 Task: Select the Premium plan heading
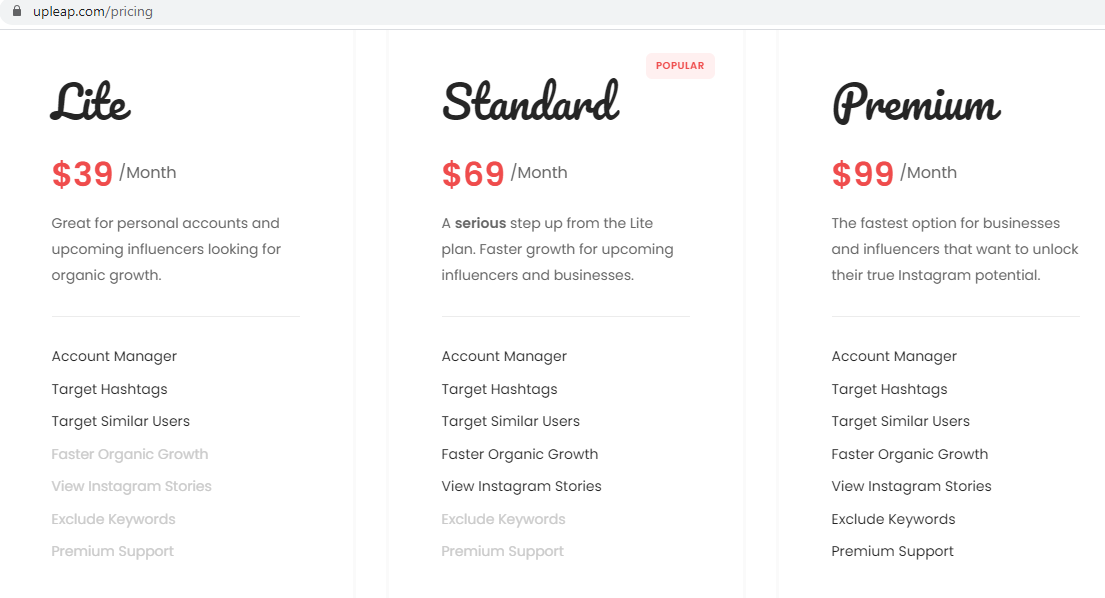916,104
